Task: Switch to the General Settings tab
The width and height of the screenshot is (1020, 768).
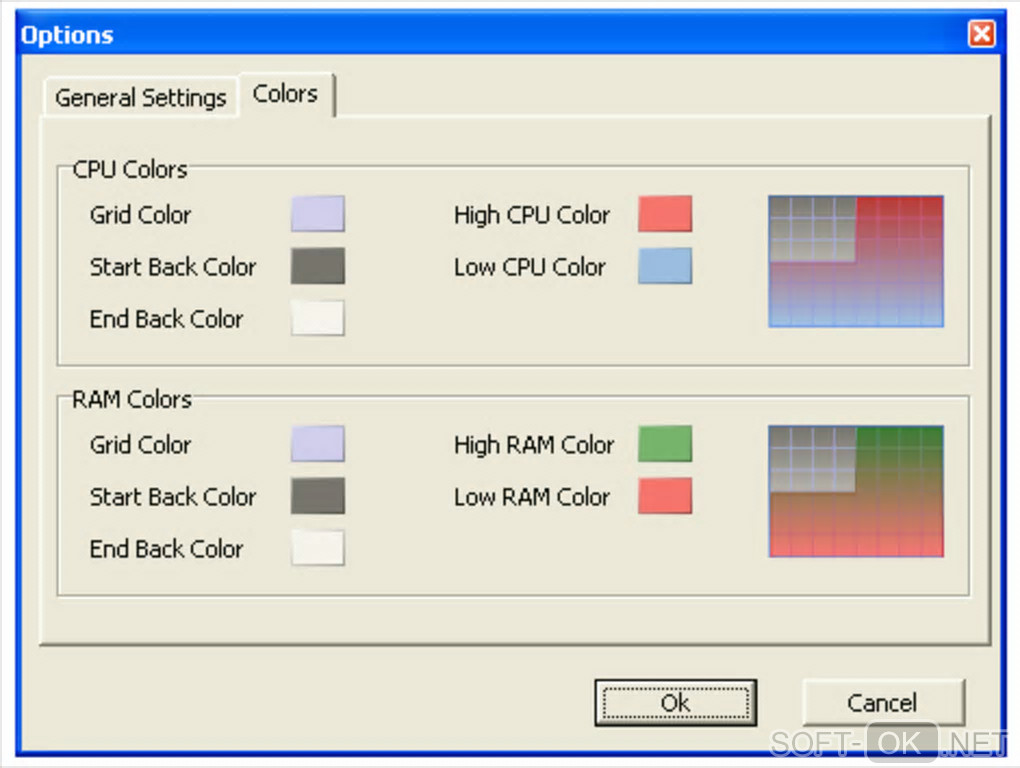Action: (140, 98)
